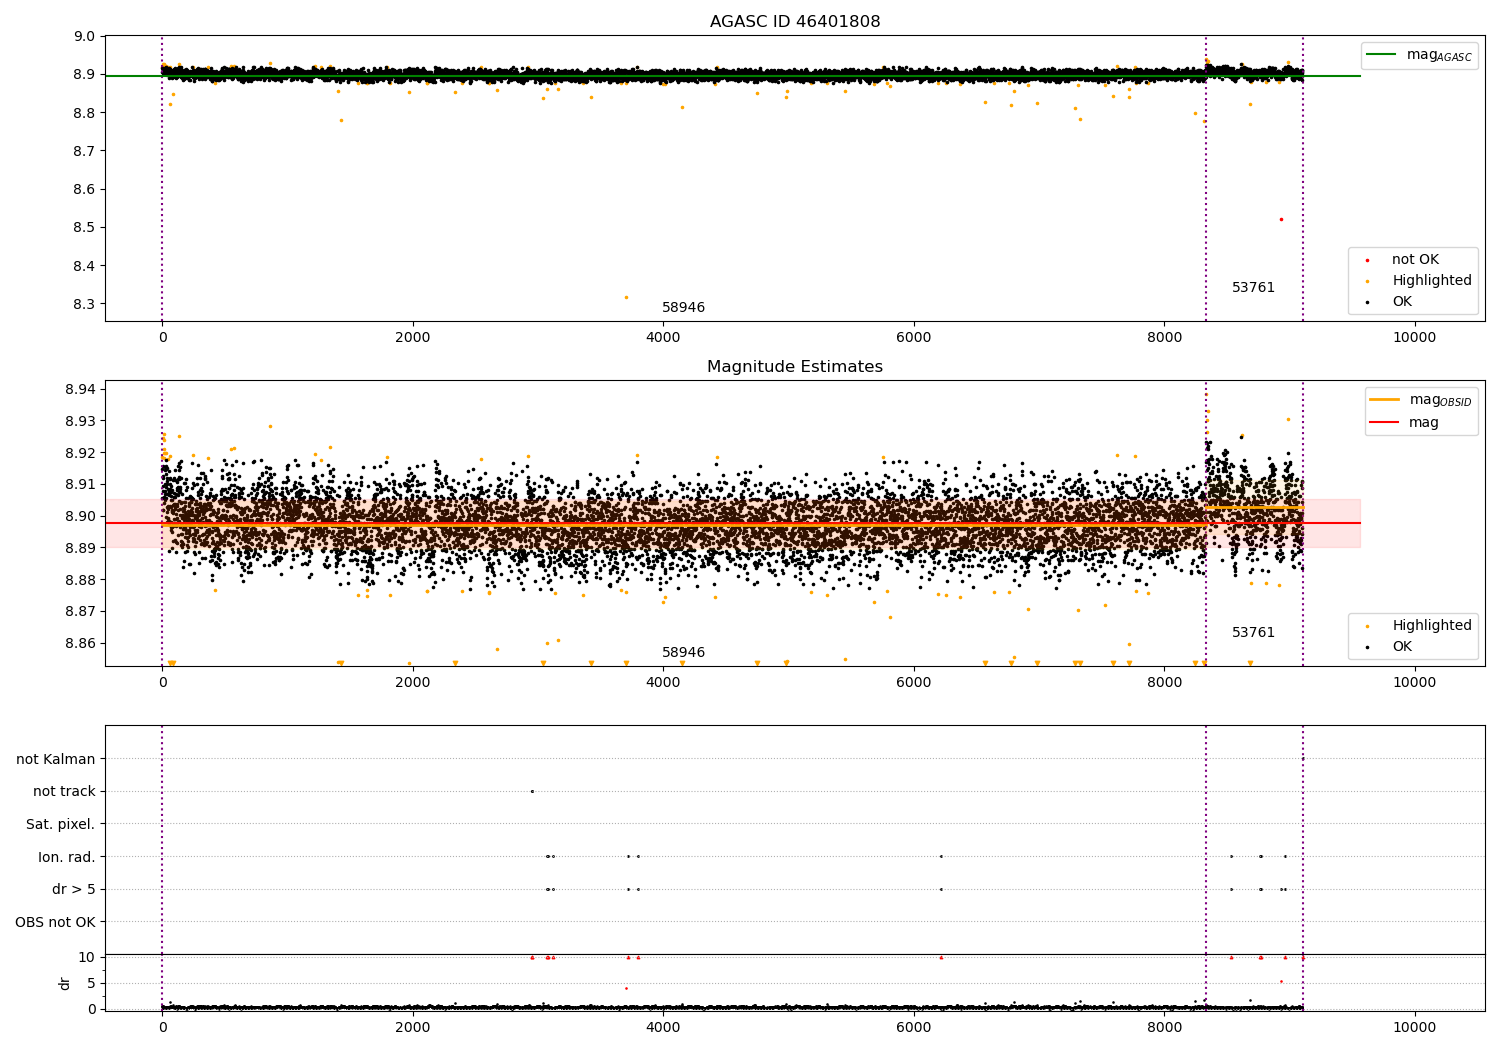Click the rotated 'dr' axis label
The image size is (1500, 1050).
pos(65,984)
